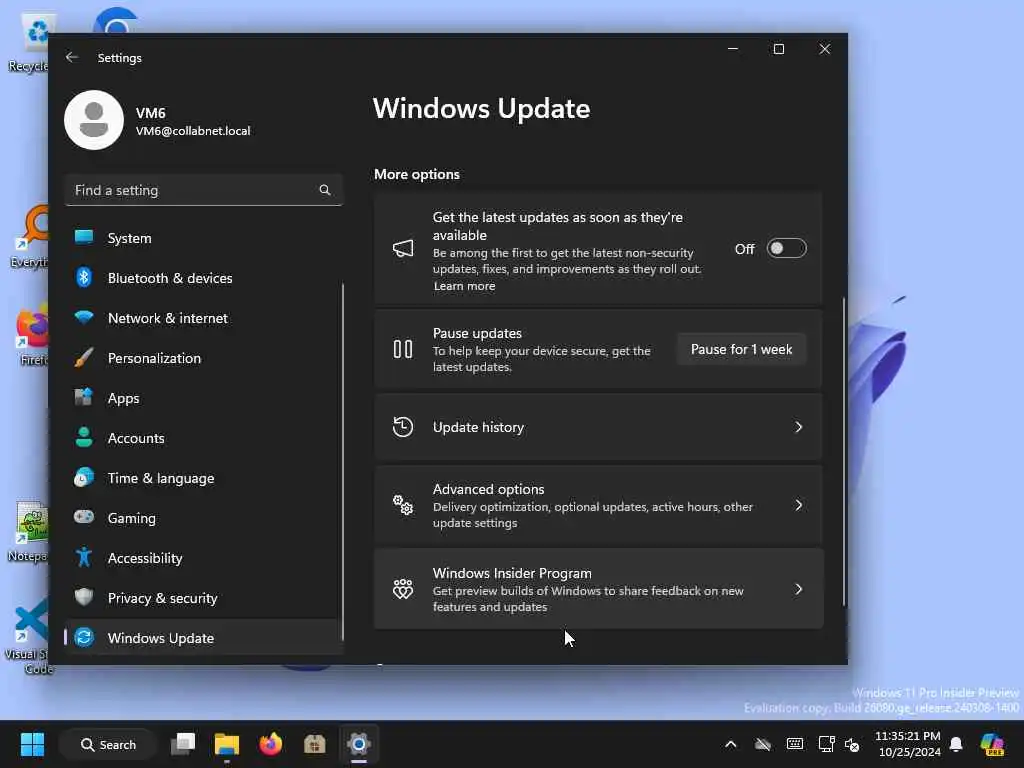Click the OneDrive cloud tray icon
Image resolution: width=1024 pixels, height=768 pixels.
(763, 744)
